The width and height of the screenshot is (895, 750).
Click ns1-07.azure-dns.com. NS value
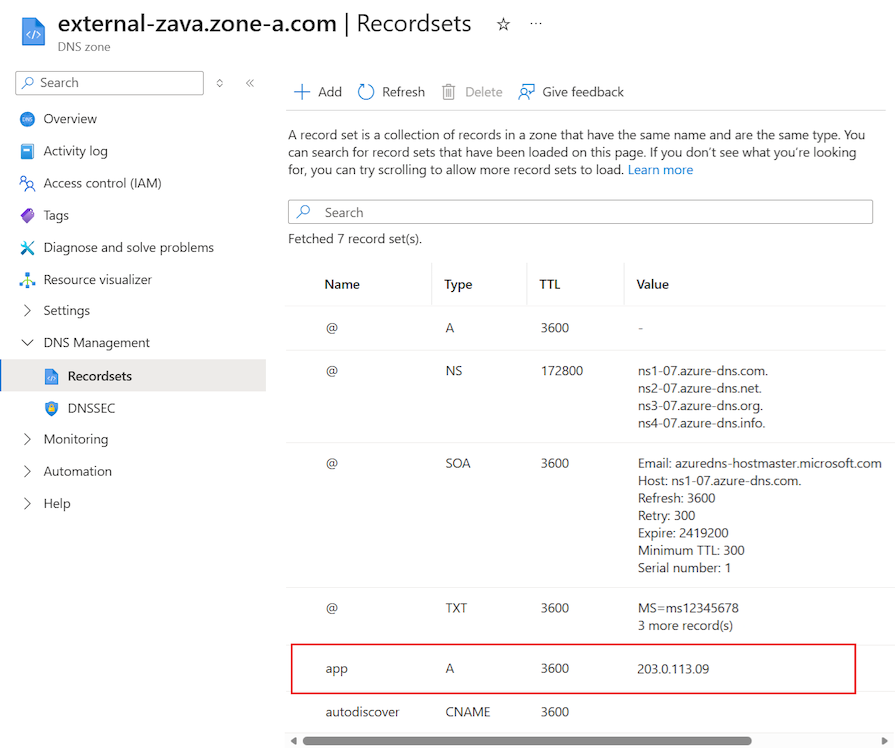pyautogui.click(x=703, y=371)
